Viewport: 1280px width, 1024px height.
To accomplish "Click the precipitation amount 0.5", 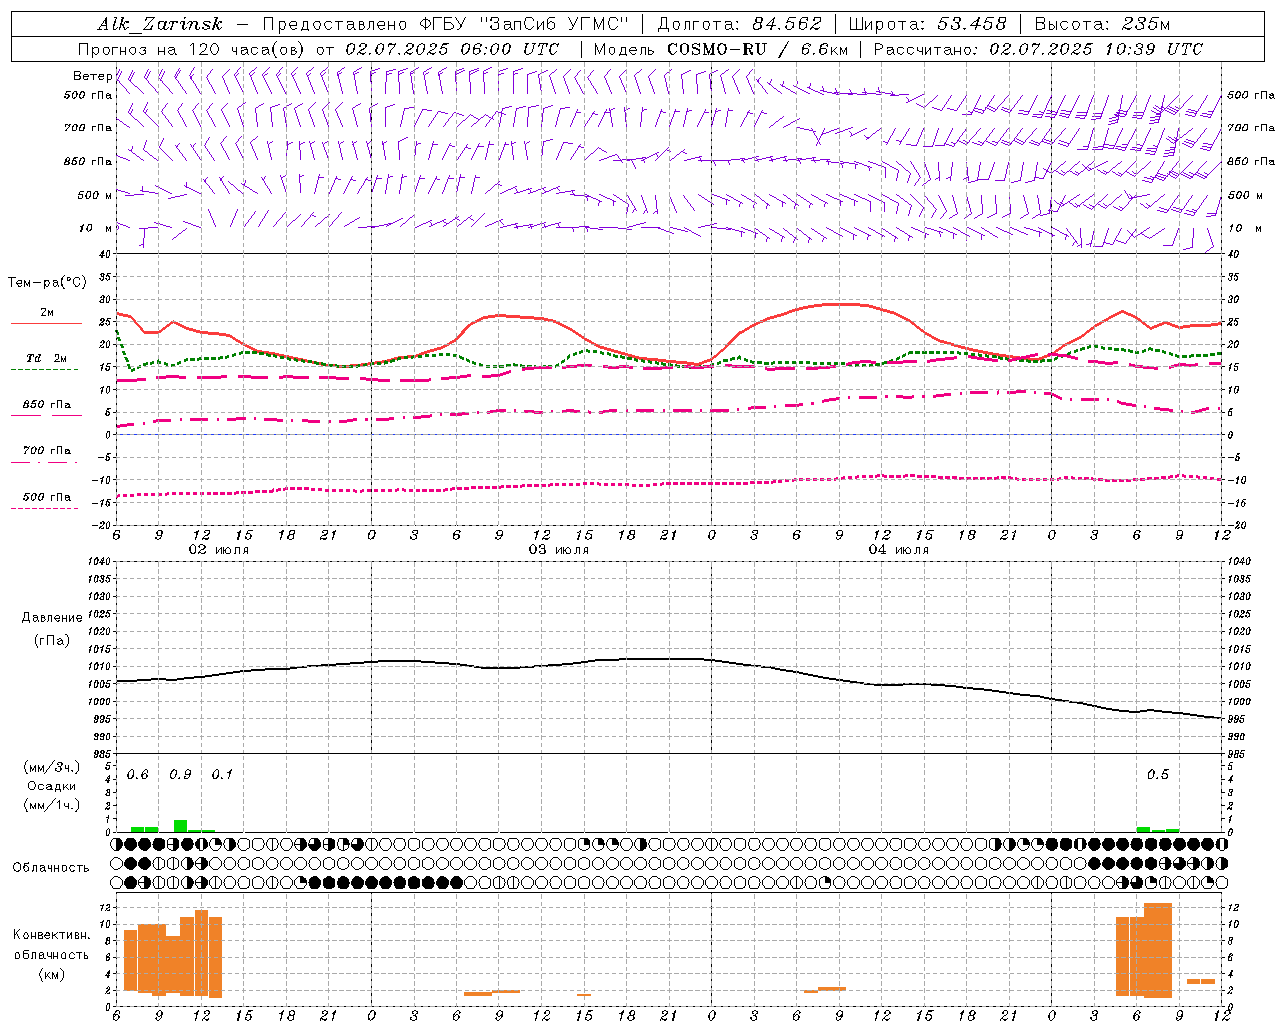I will [1158, 775].
